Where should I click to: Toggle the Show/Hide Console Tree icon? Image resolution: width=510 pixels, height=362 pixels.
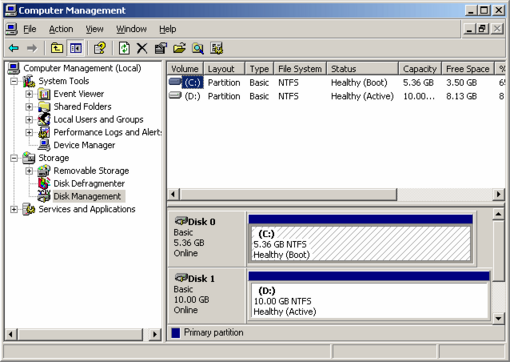tap(76, 49)
